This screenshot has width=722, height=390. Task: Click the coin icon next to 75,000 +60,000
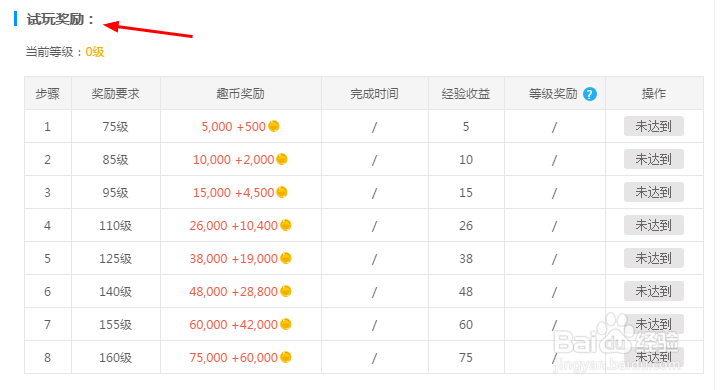285,357
